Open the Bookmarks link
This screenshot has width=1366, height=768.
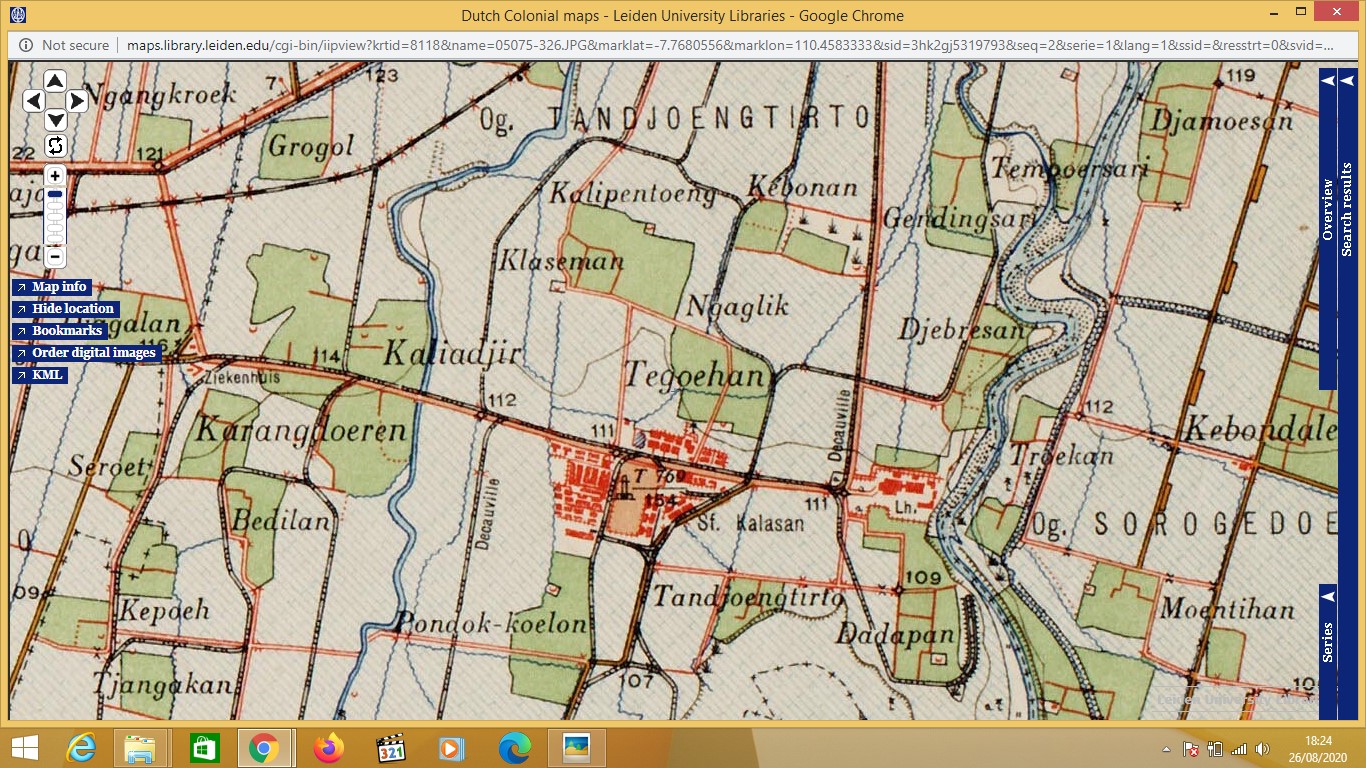[x=59, y=331]
